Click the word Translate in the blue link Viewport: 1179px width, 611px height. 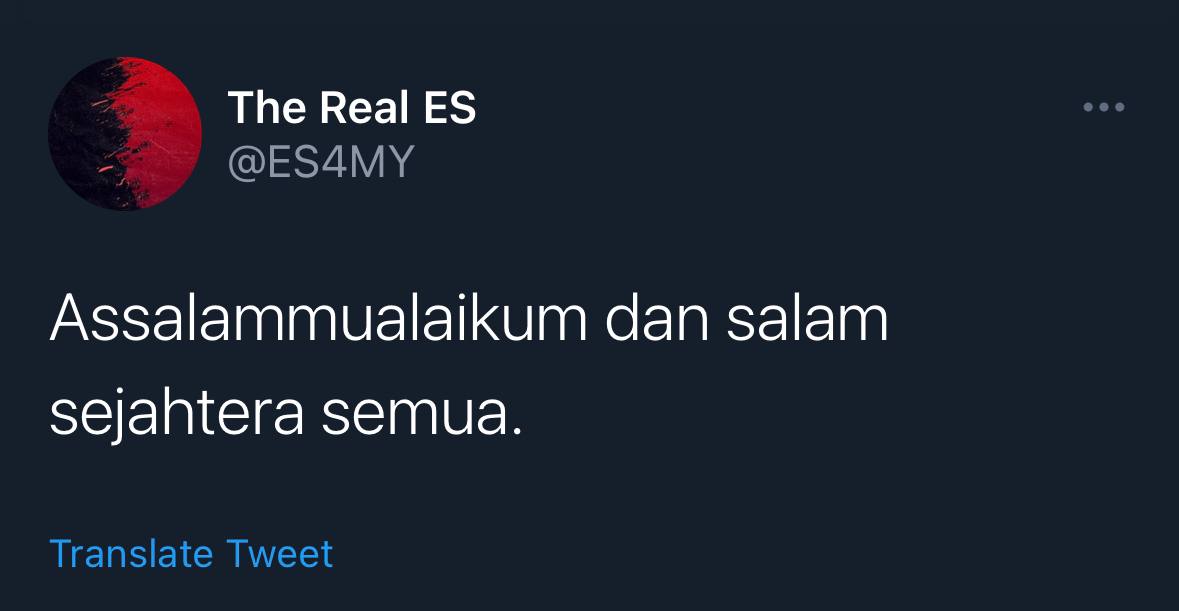click(132, 555)
